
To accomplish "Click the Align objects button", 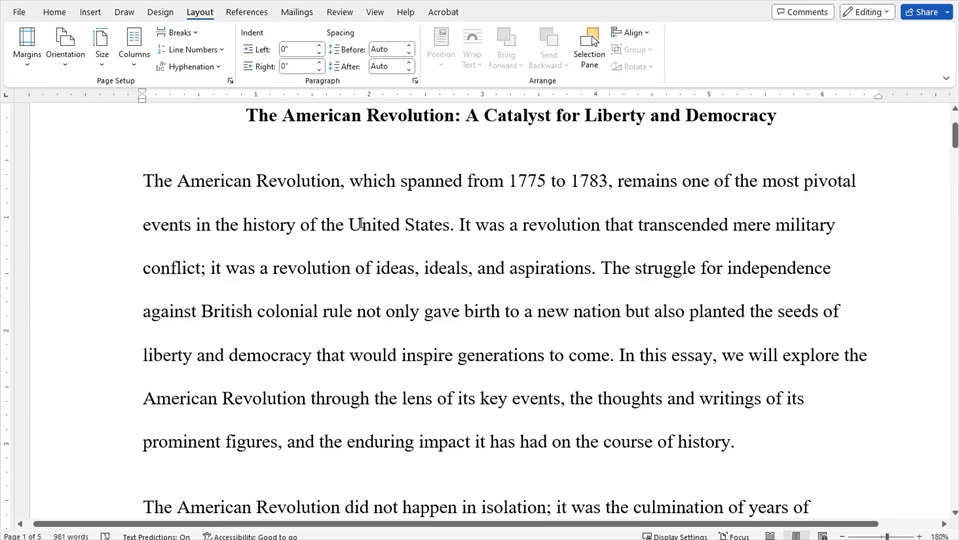I will tap(630, 33).
